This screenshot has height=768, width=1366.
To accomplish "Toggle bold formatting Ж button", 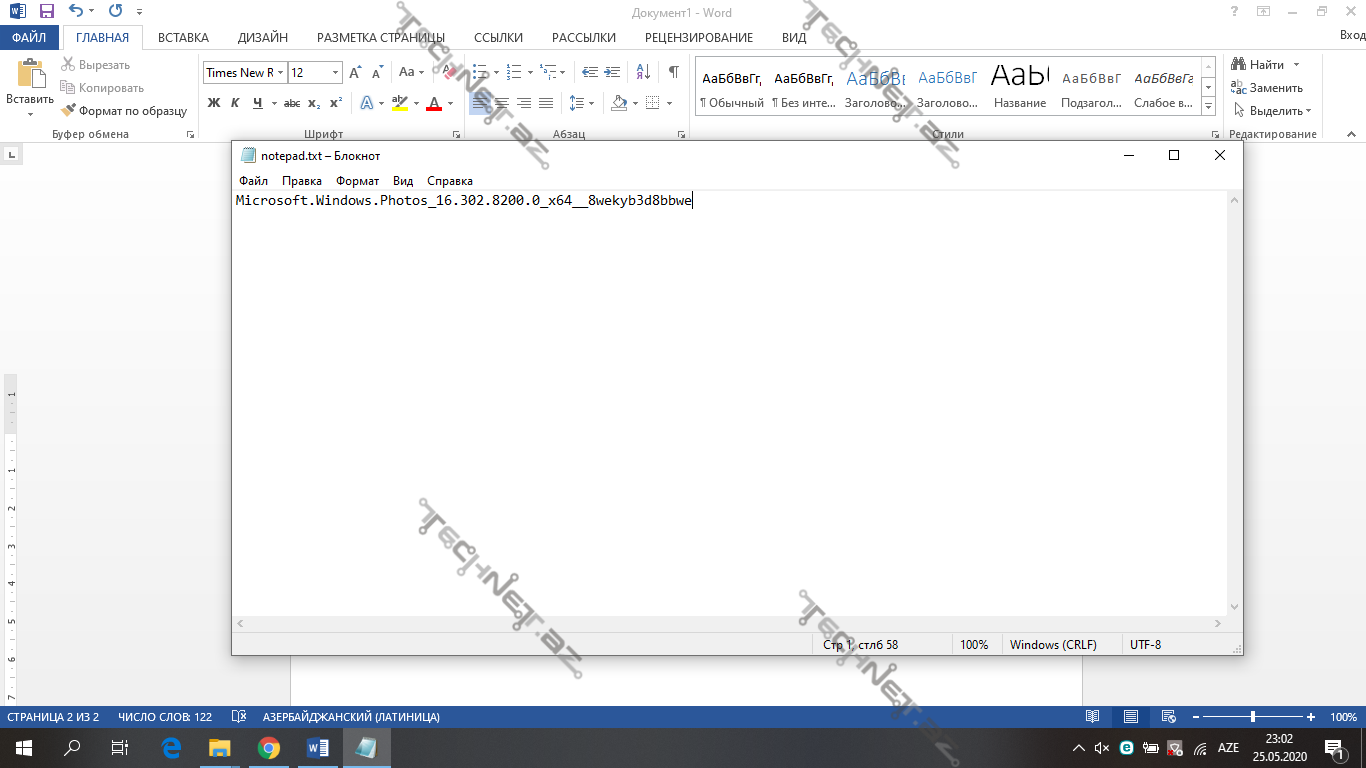I will tap(213, 103).
